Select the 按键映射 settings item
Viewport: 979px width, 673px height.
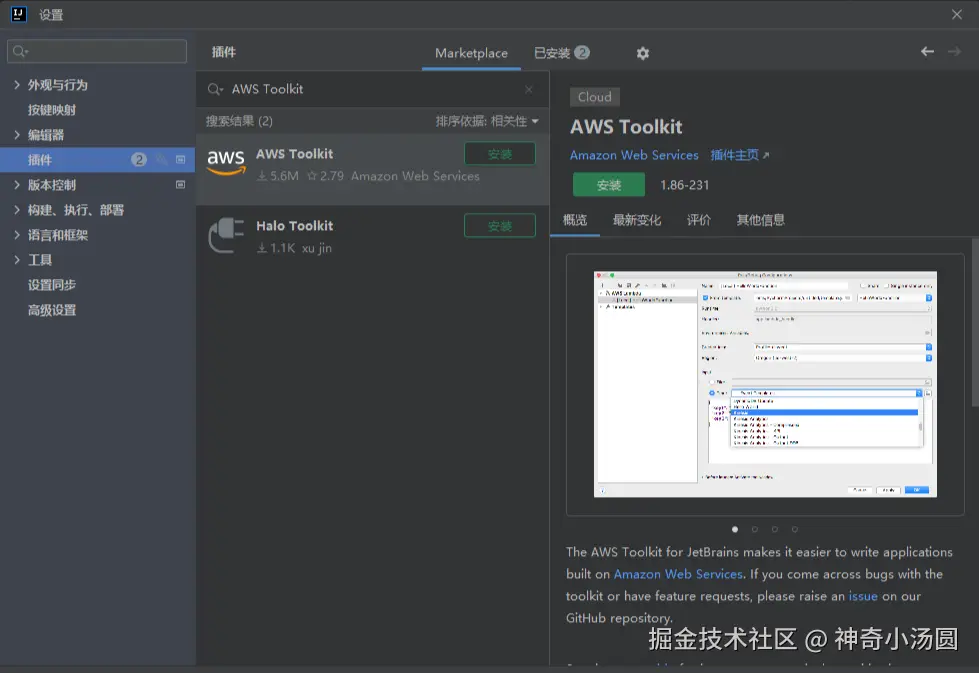click(52, 110)
